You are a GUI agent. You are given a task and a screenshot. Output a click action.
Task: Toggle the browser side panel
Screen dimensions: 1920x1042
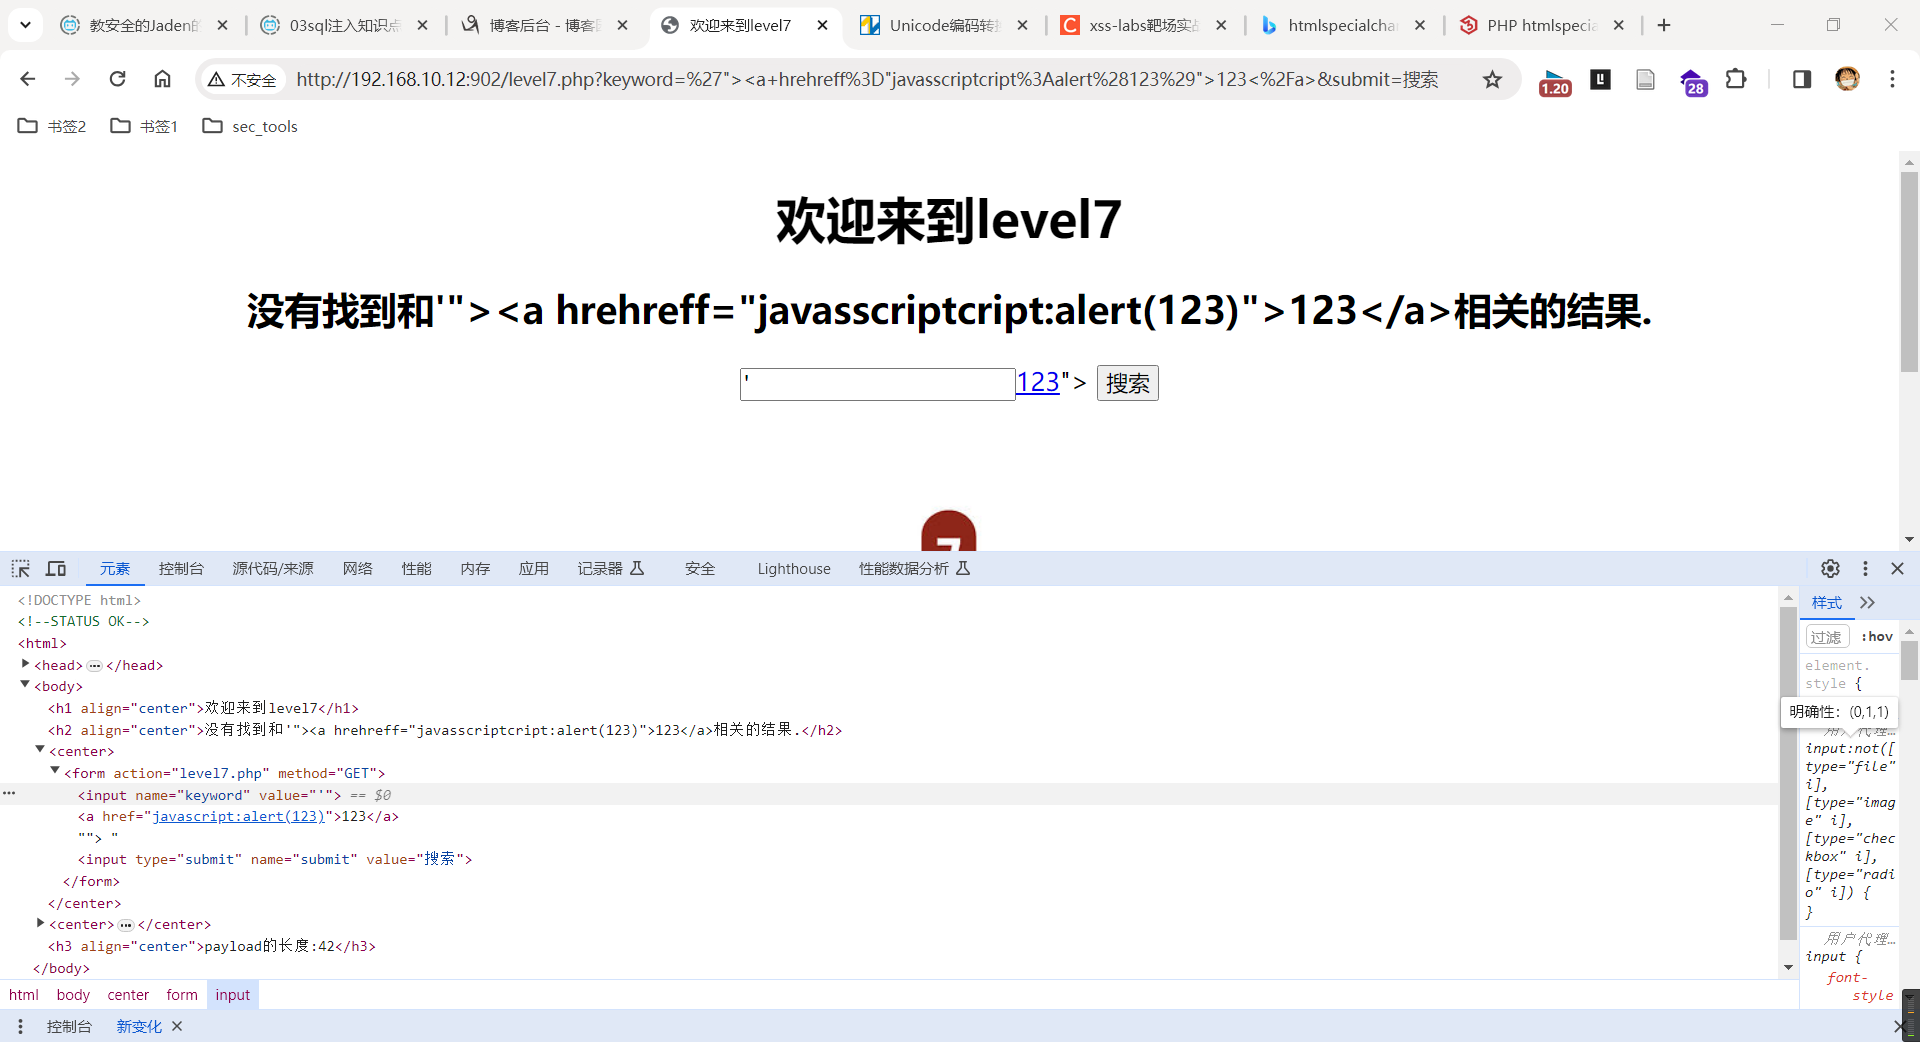pos(1801,79)
